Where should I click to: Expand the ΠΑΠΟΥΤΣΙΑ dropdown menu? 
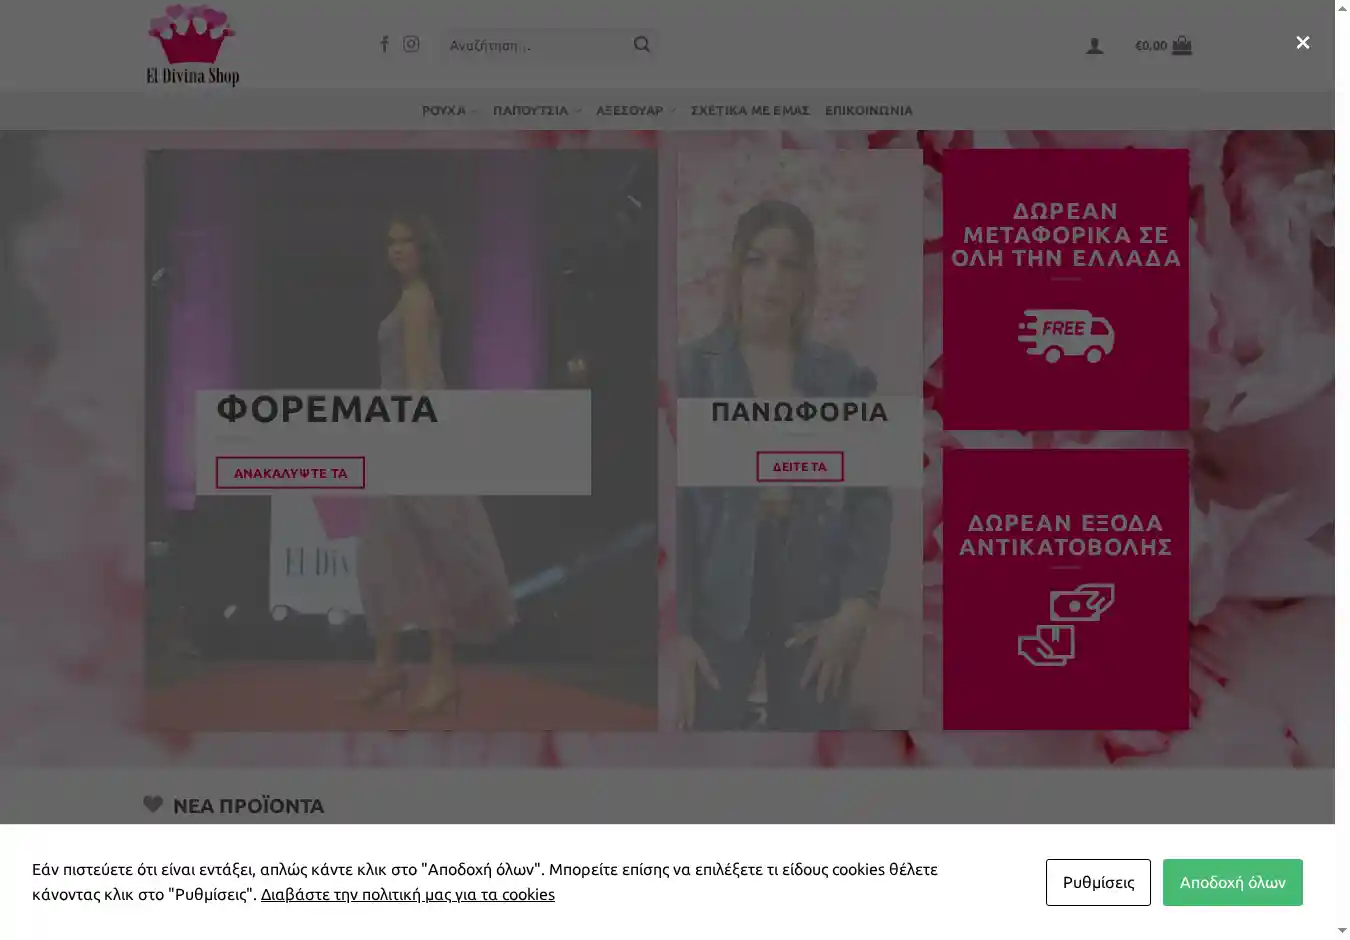coord(536,111)
